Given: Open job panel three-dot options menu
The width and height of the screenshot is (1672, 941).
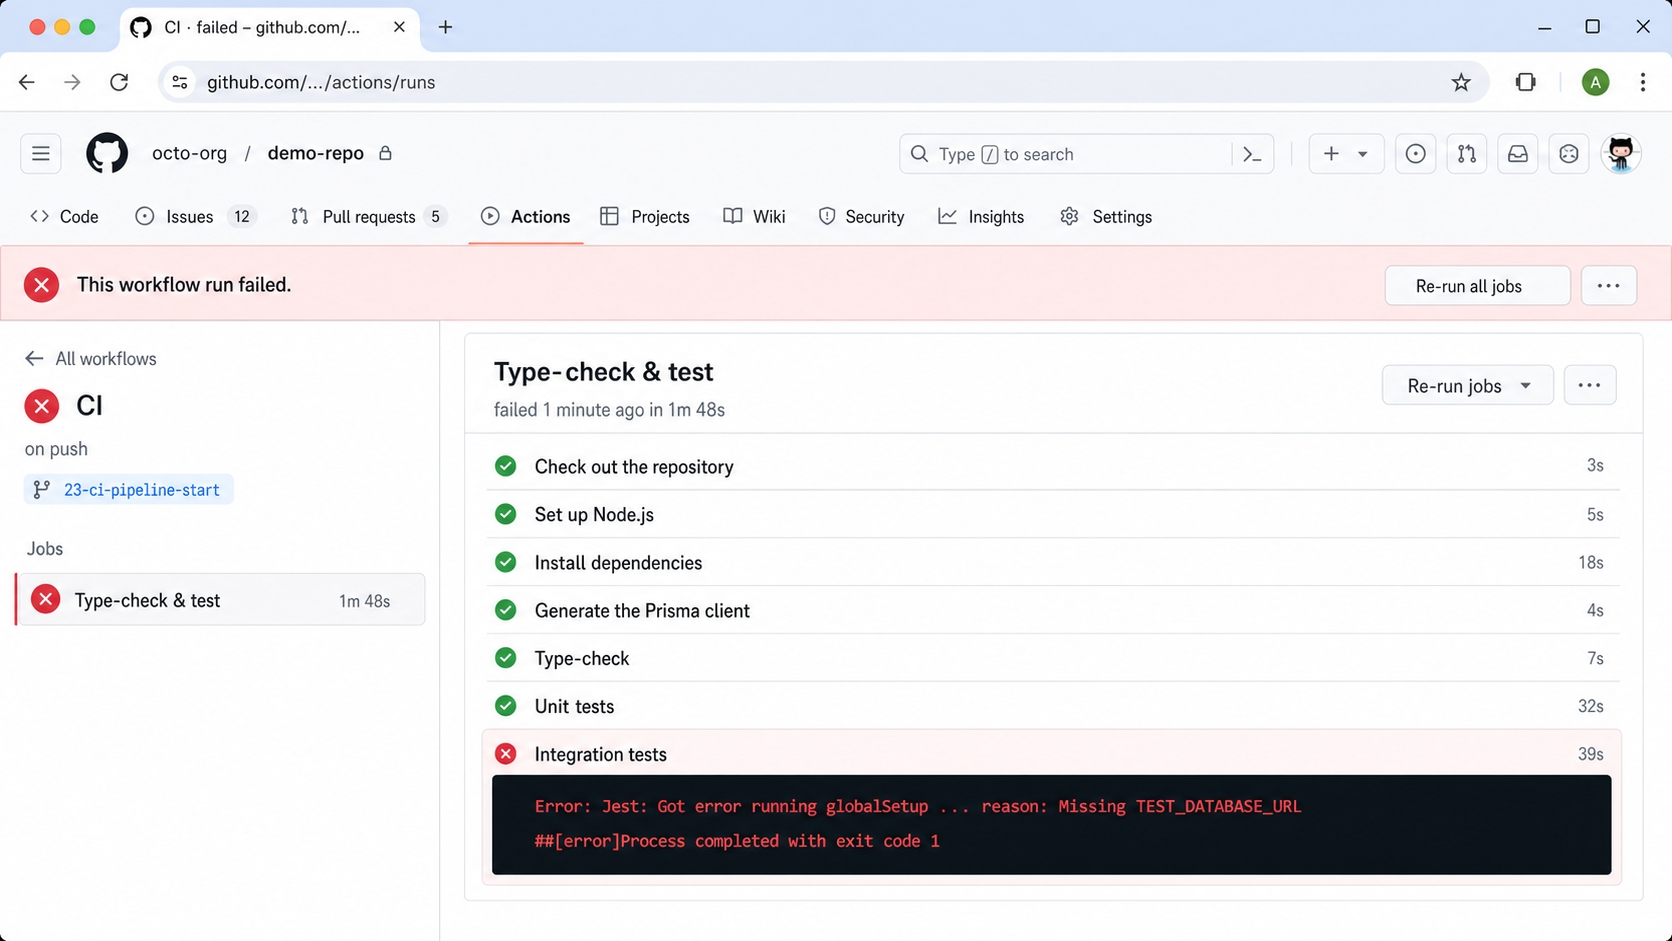Looking at the screenshot, I should (1589, 386).
